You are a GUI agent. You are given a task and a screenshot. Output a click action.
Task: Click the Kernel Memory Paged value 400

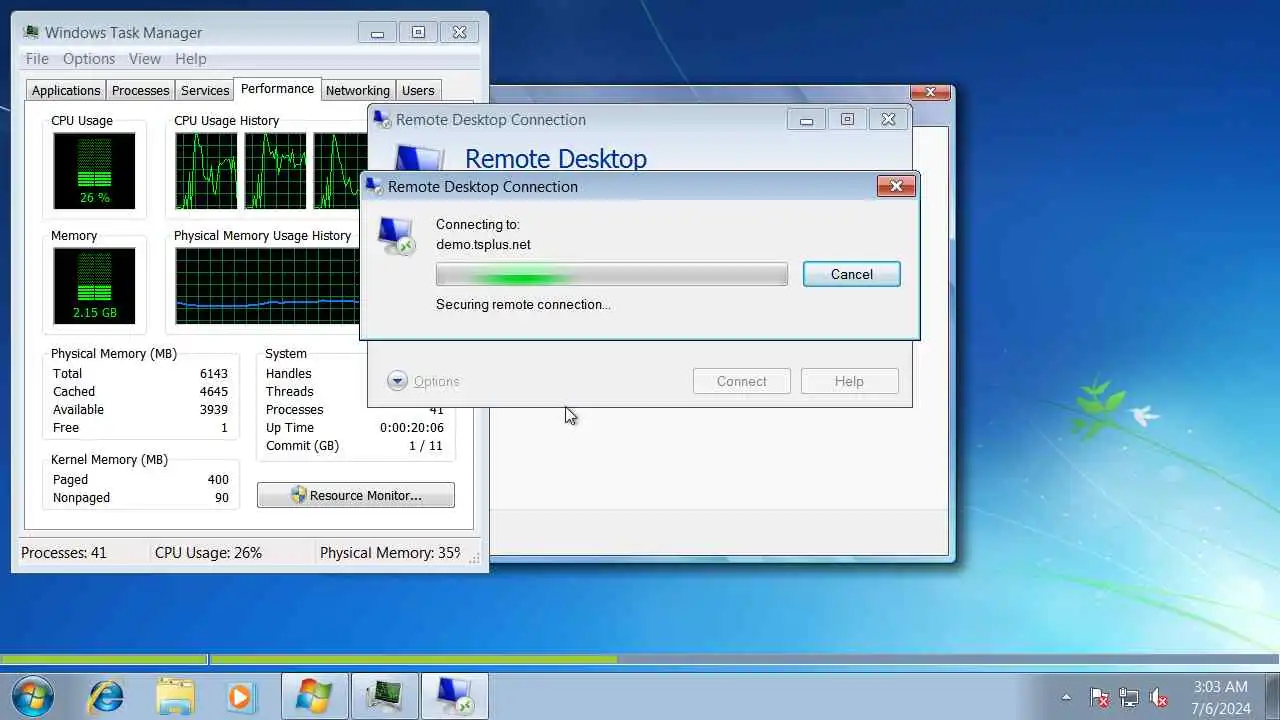[218, 479]
